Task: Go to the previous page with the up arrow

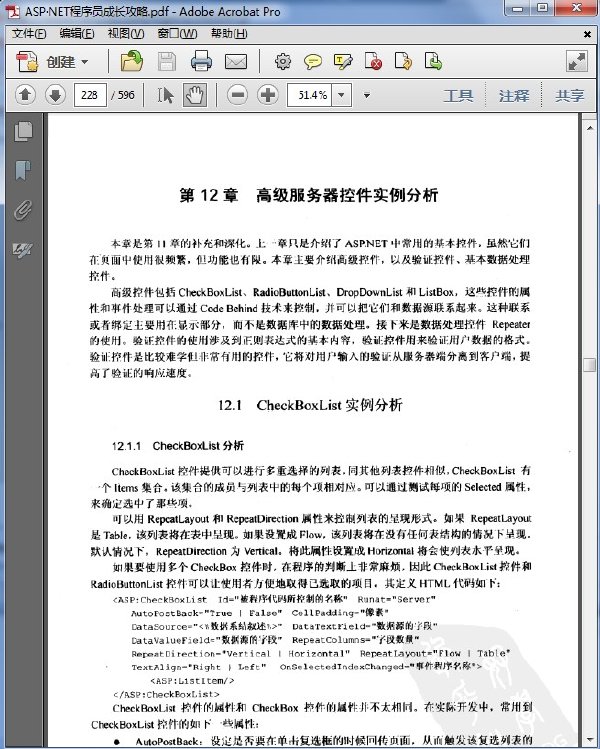Action: [25, 95]
